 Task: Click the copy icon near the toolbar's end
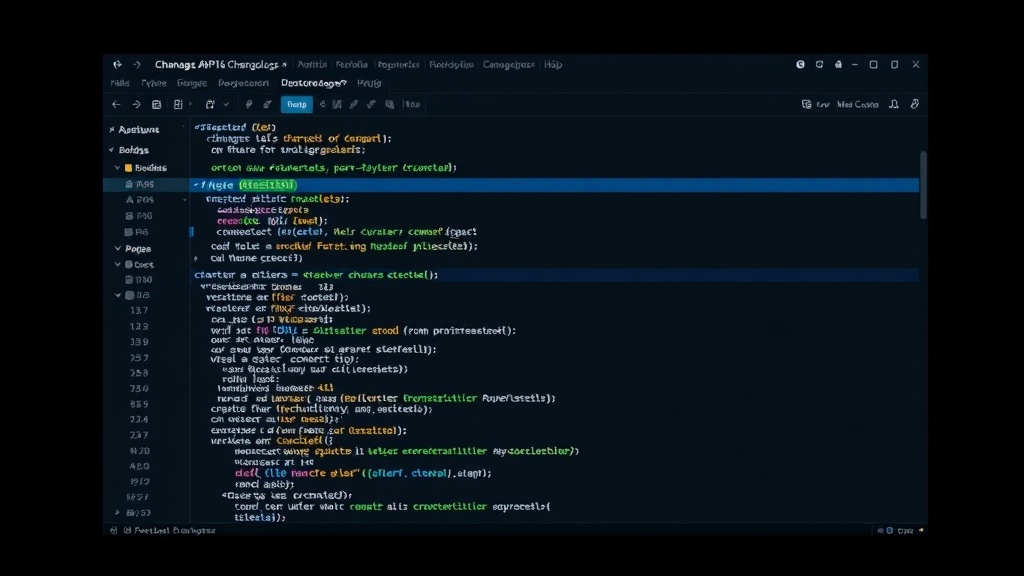point(389,104)
